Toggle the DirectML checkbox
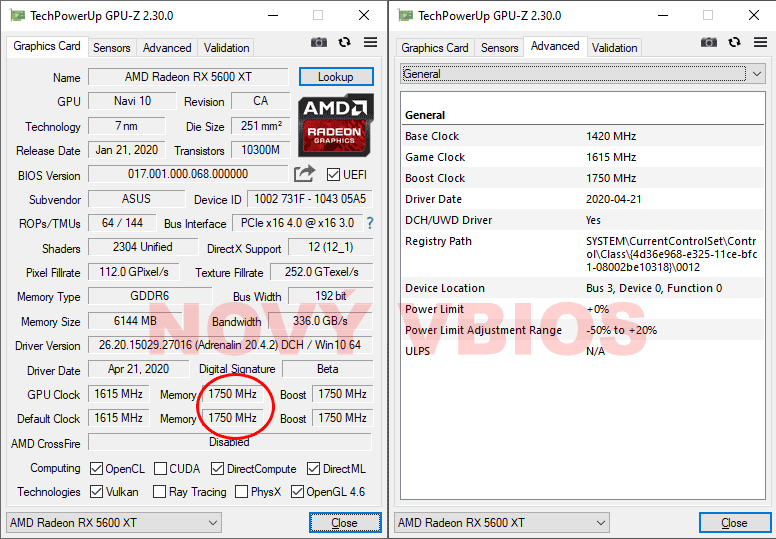This screenshot has height=539, width=776. click(x=313, y=468)
